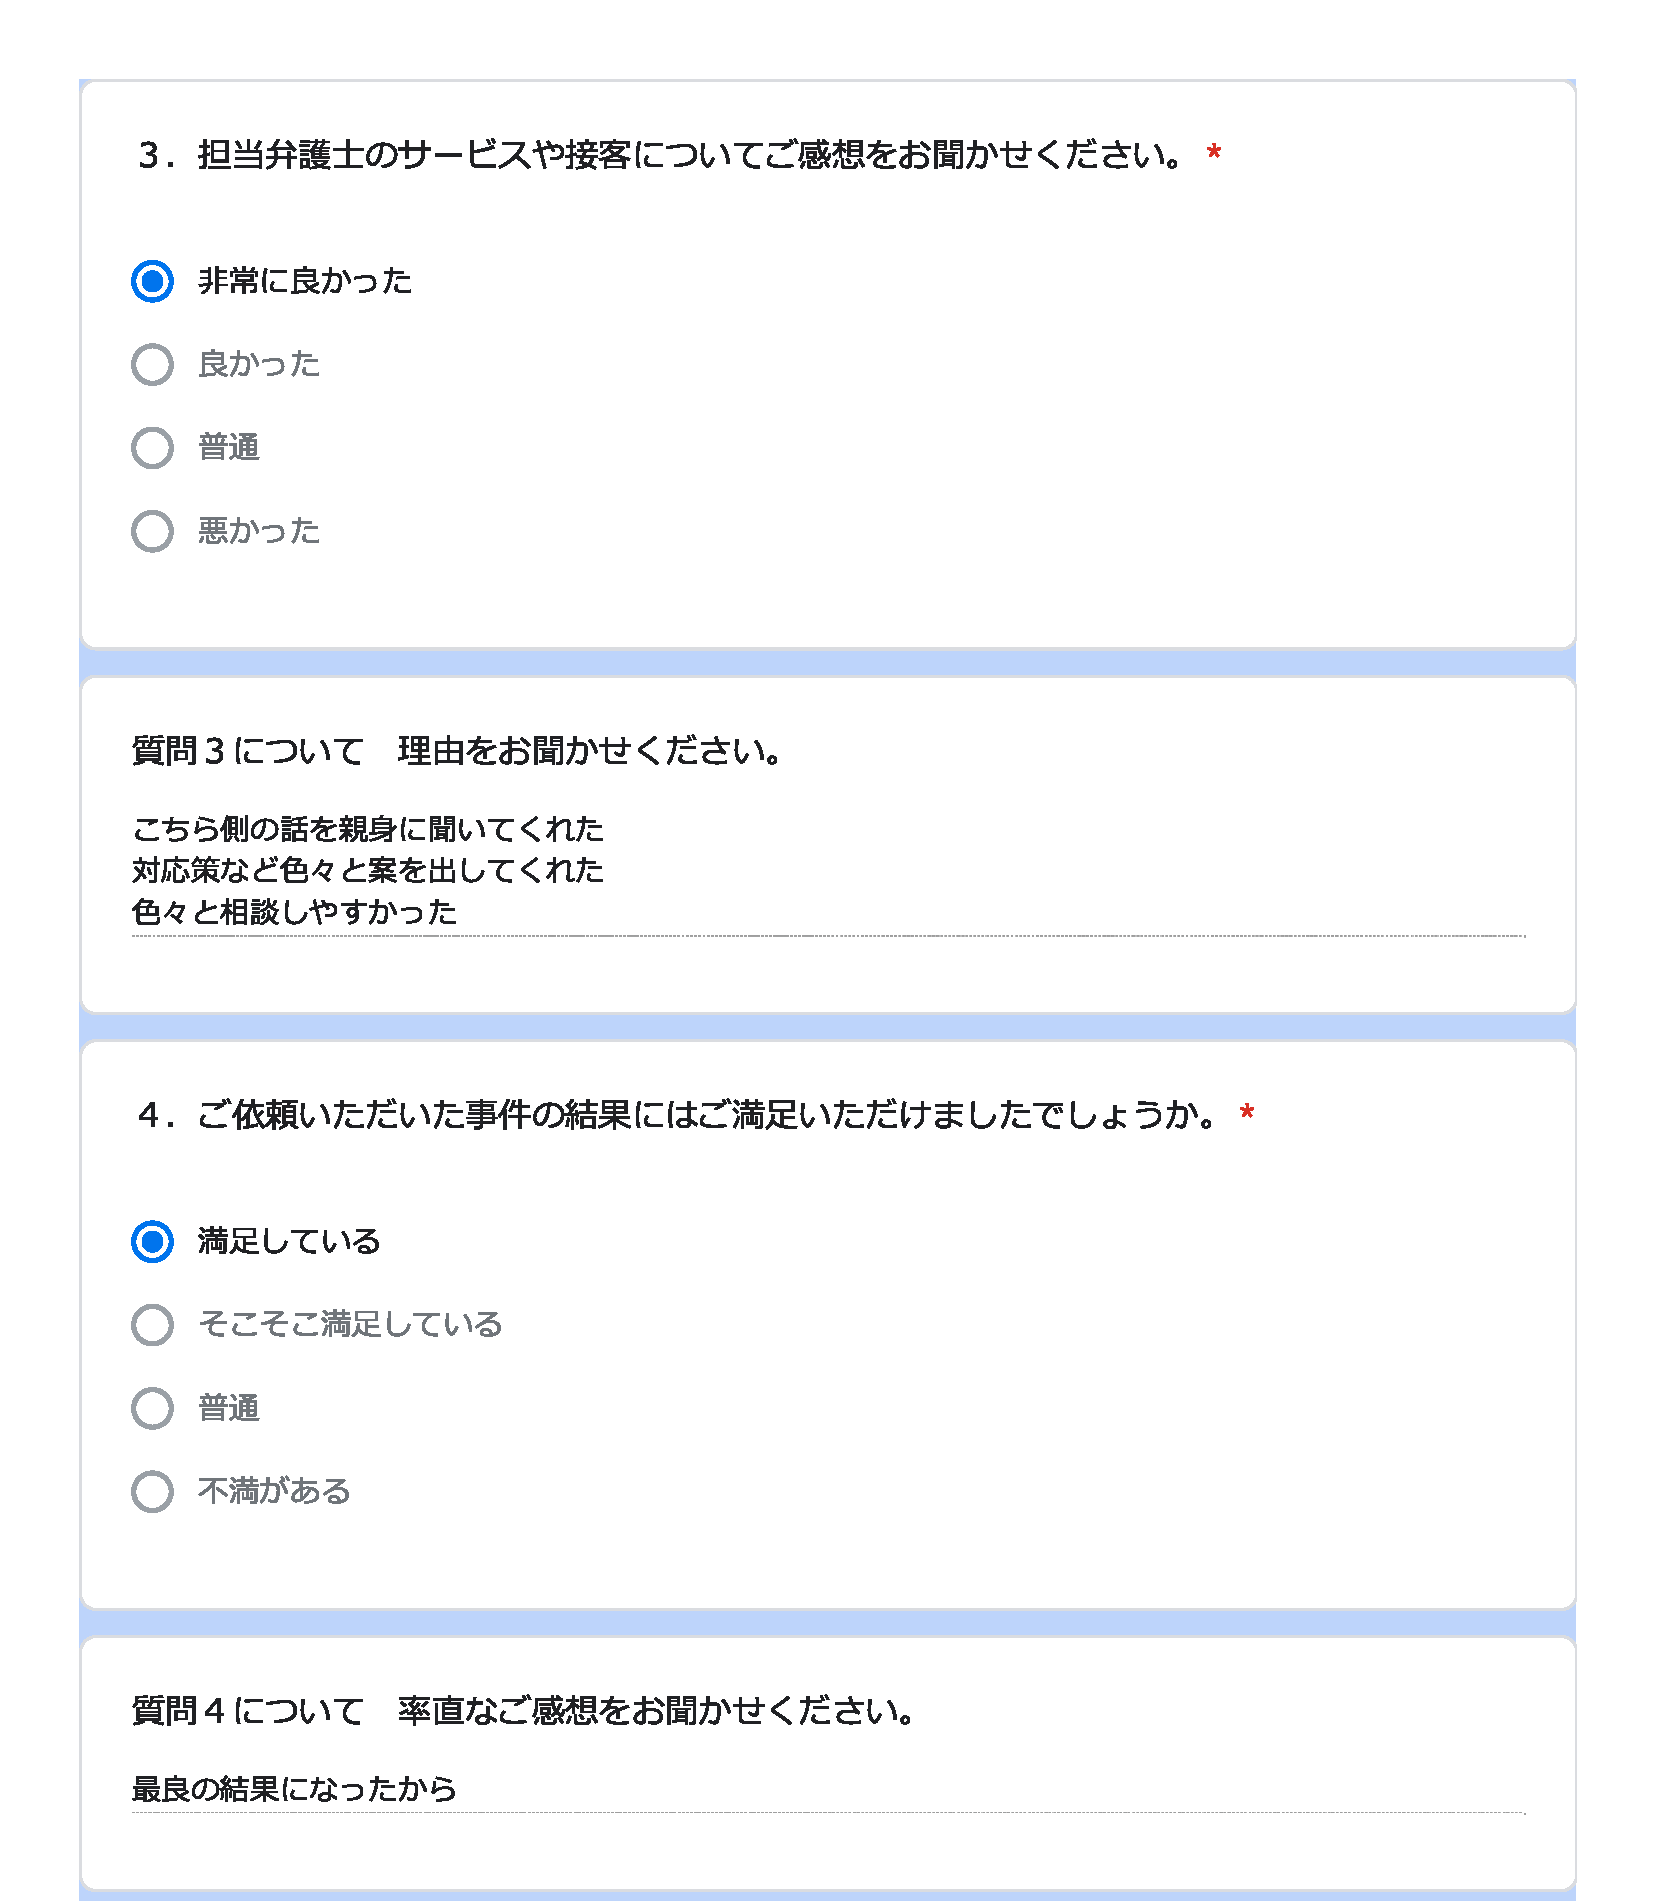Click the question 3 reason text field
The width and height of the screenshot is (1654, 1901).
point(828,871)
